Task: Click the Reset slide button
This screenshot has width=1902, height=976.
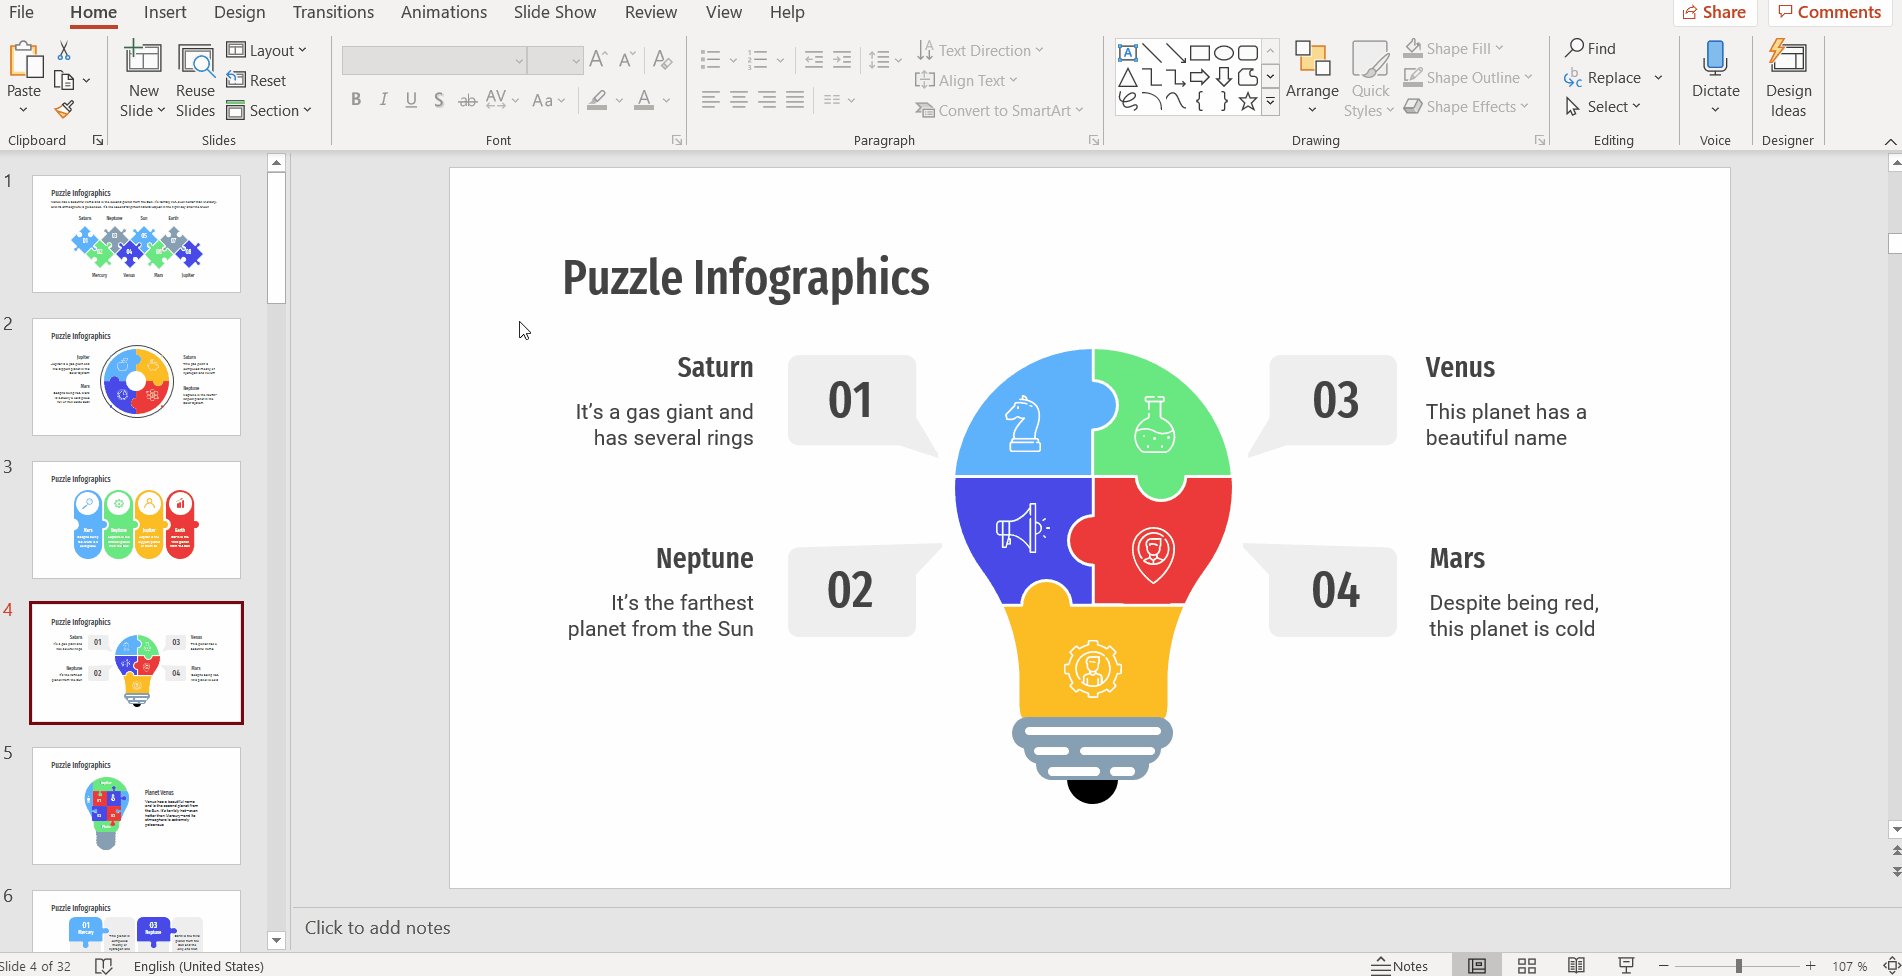Action: tap(257, 80)
